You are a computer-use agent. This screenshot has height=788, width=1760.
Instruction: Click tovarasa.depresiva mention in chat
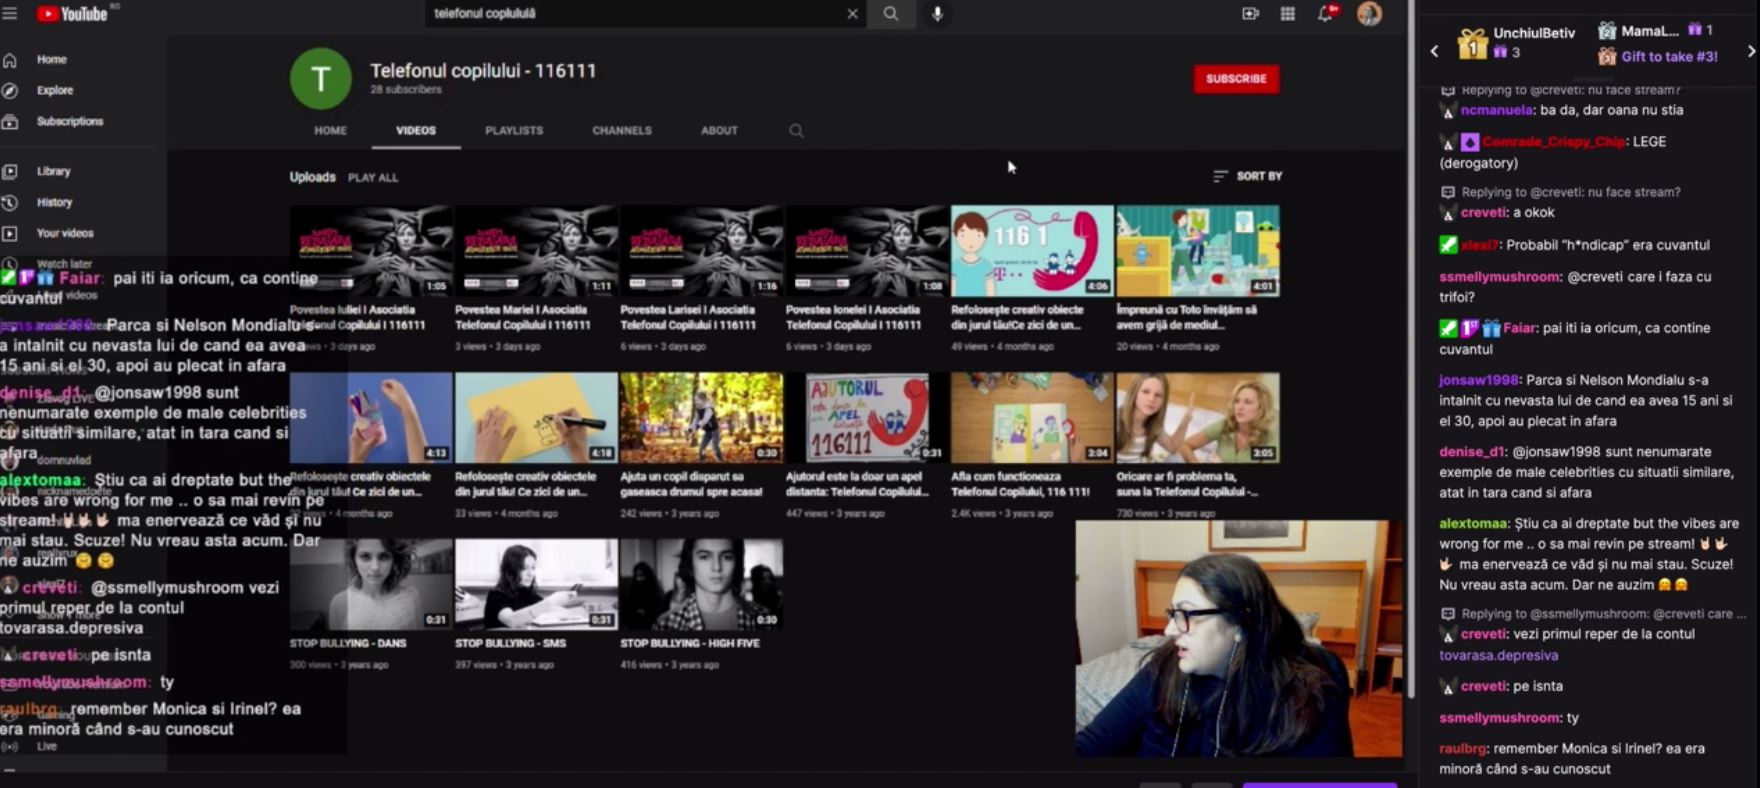pyautogui.click(x=1499, y=656)
